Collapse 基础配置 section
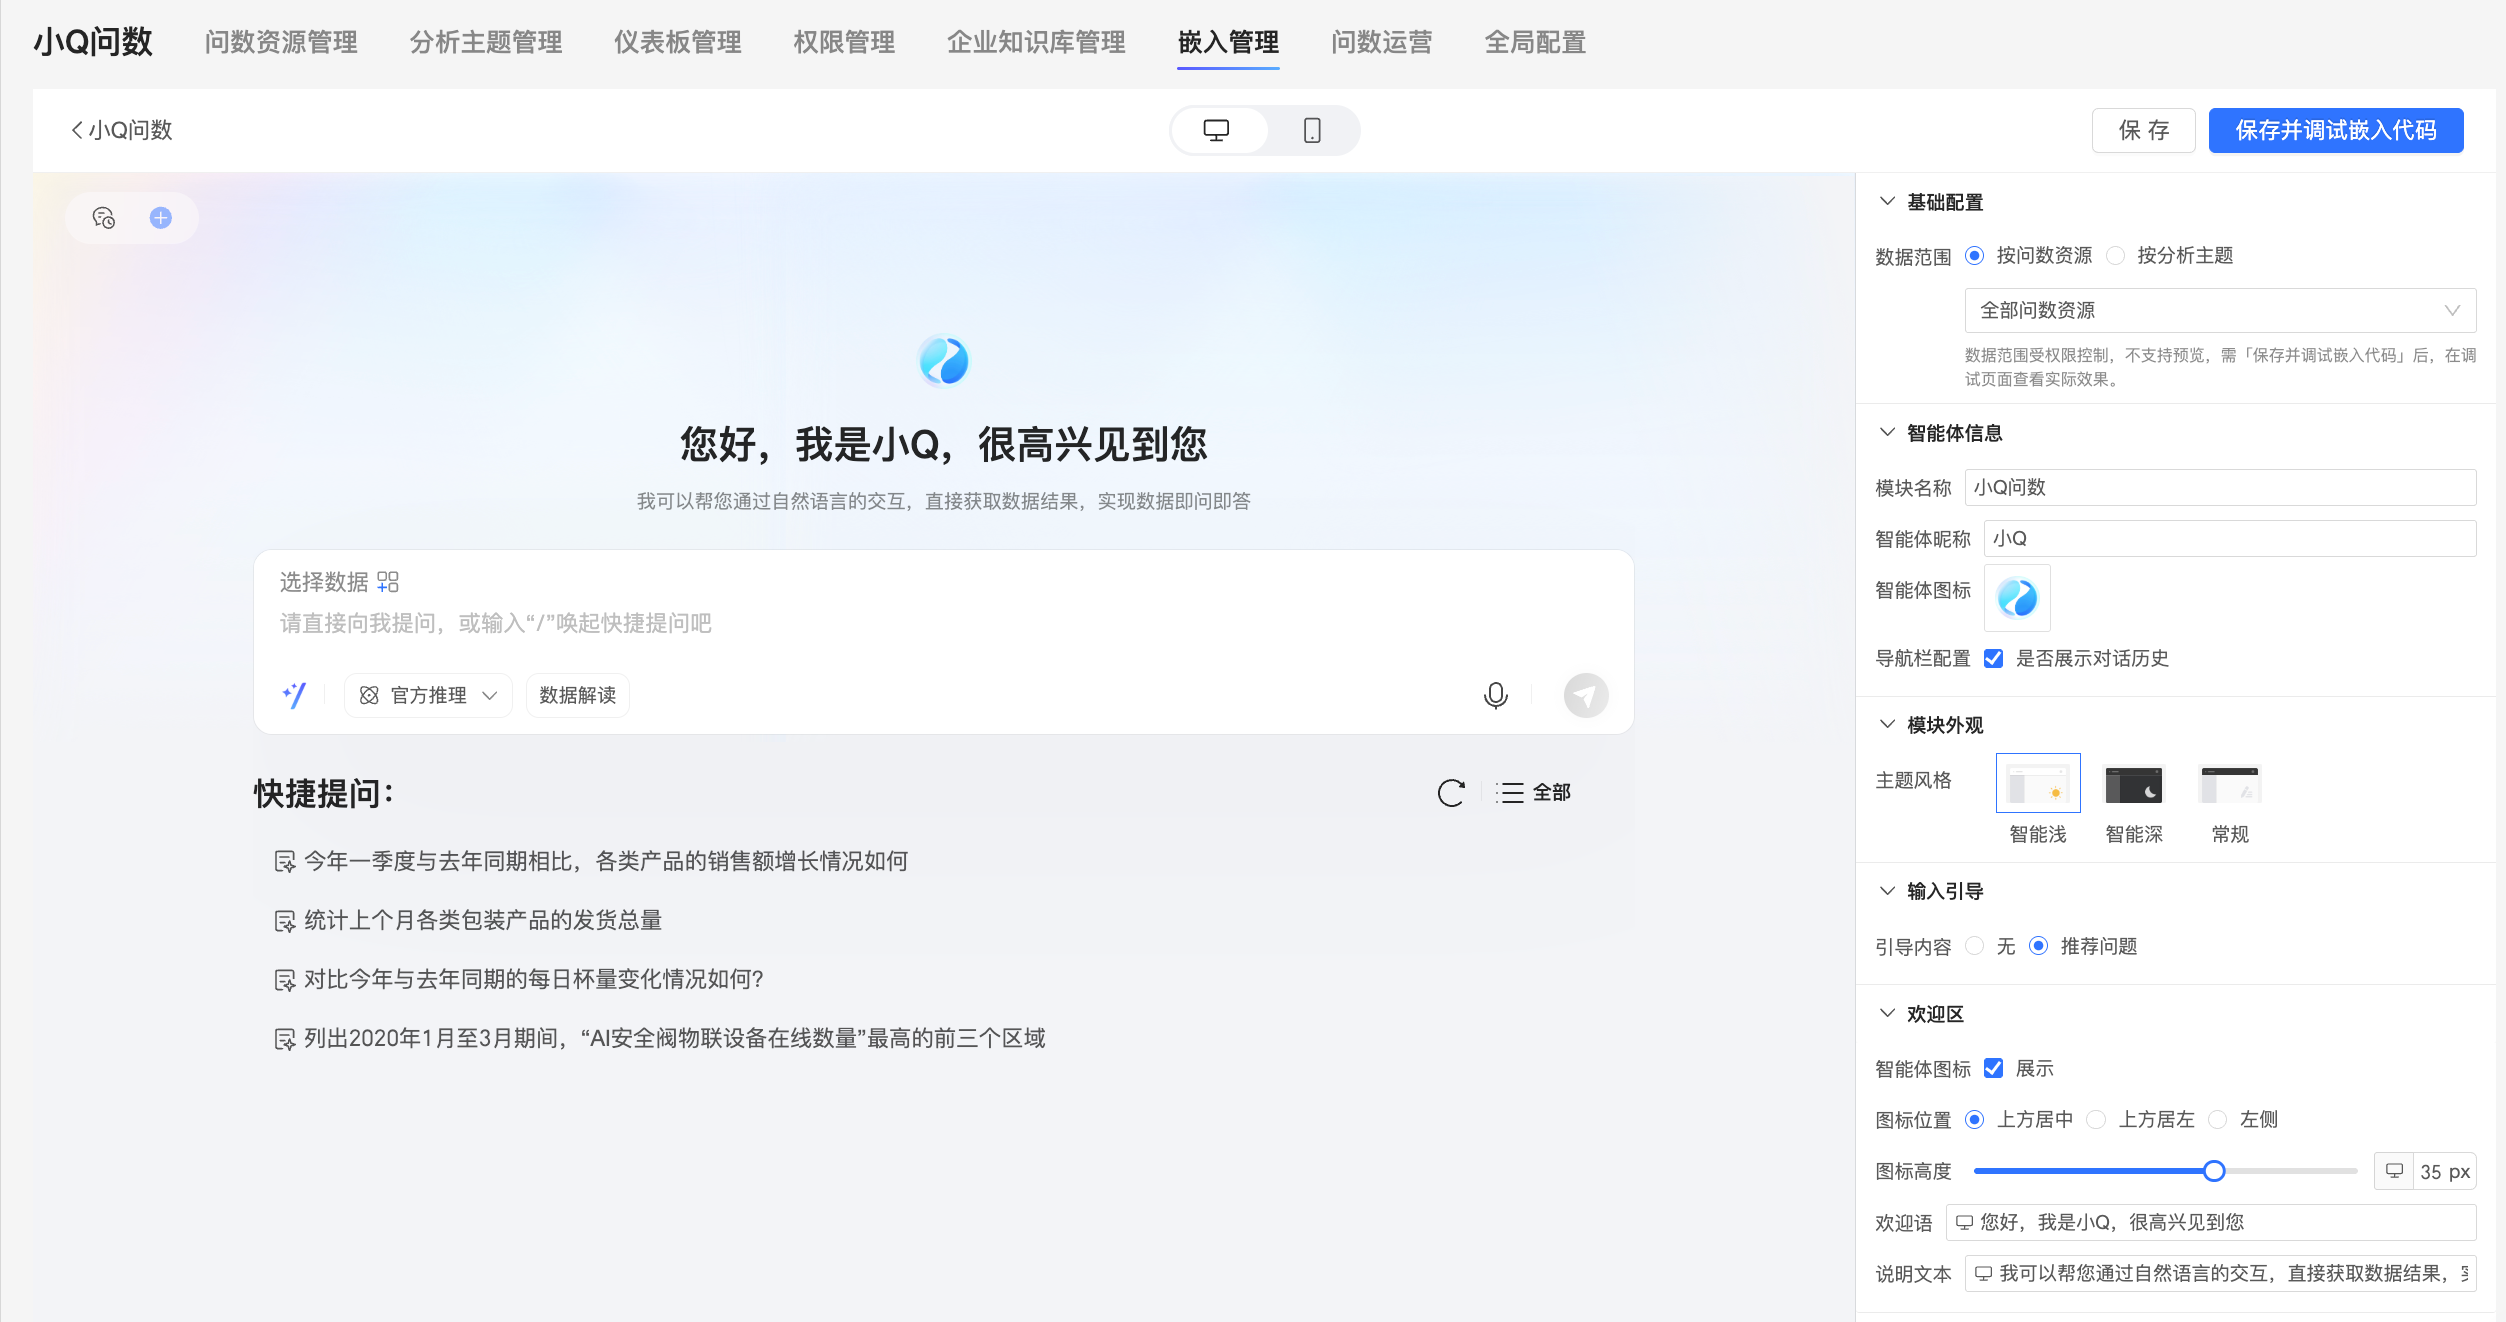2506x1322 pixels. [x=1887, y=201]
